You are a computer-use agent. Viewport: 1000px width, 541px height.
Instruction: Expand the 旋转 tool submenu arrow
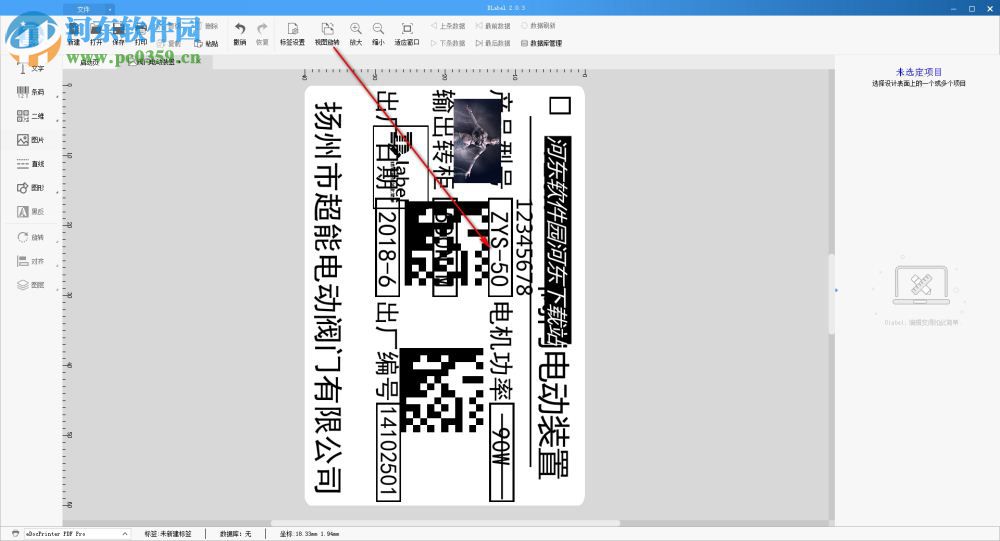point(57,242)
